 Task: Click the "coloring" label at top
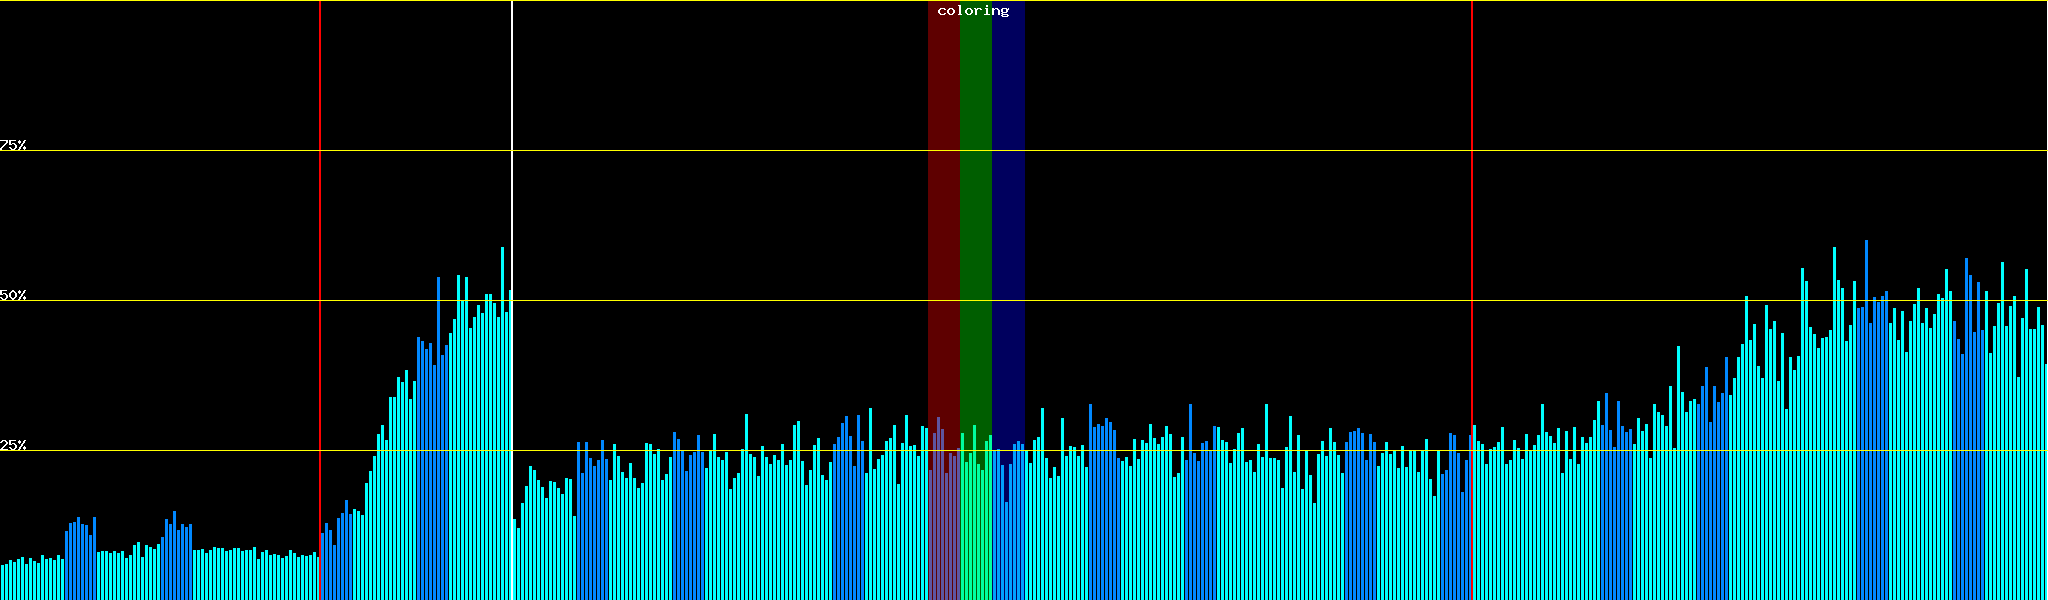[x=973, y=11]
